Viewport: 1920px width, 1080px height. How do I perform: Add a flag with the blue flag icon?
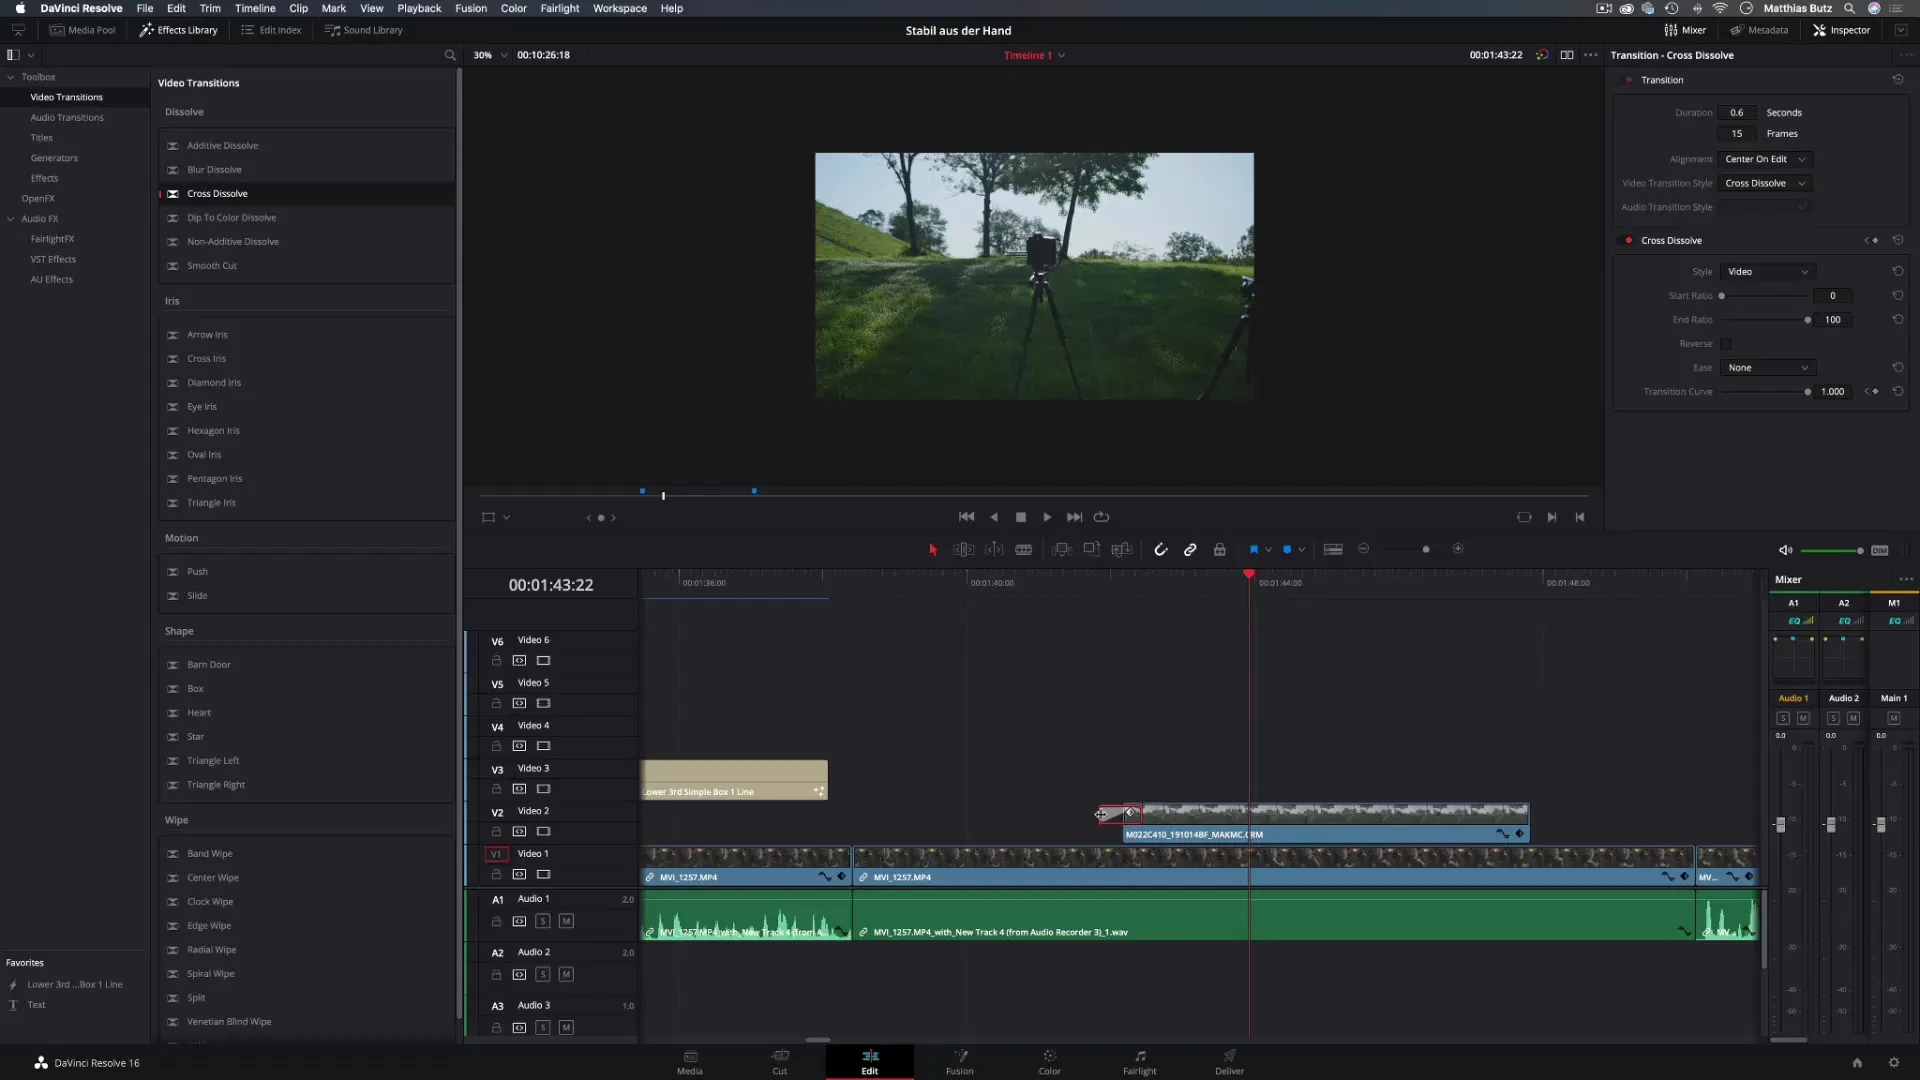[1254, 549]
